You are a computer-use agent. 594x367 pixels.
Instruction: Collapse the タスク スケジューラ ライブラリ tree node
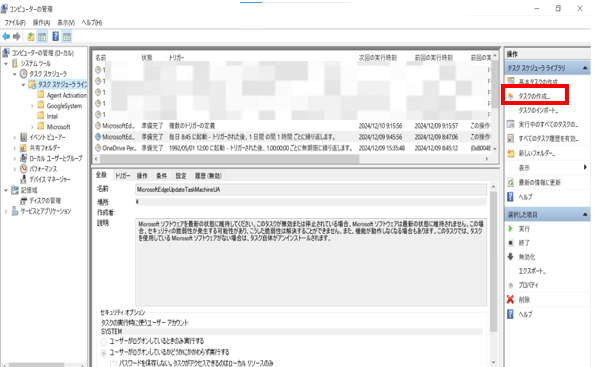[23, 84]
